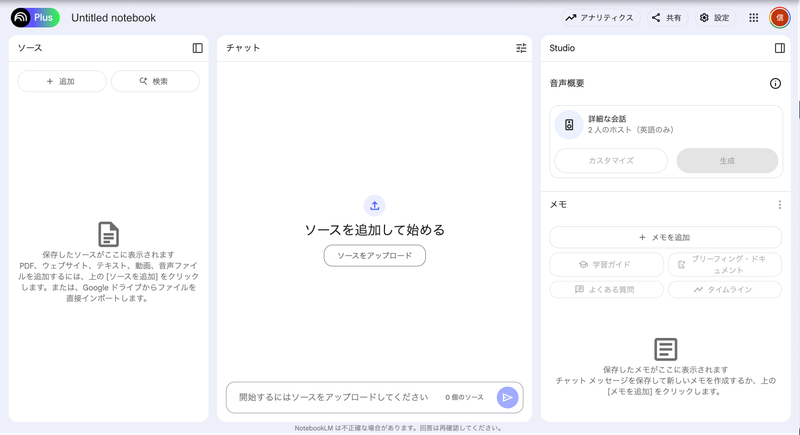Open the メモ three-dot options menu
The width and height of the screenshot is (800, 435).
pos(780,205)
